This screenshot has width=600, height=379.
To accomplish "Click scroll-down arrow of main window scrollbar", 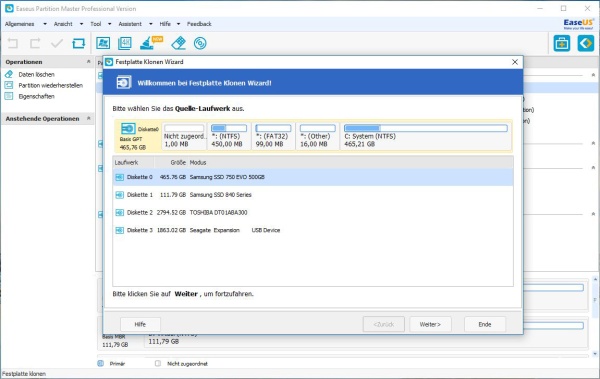I will click(x=595, y=353).
